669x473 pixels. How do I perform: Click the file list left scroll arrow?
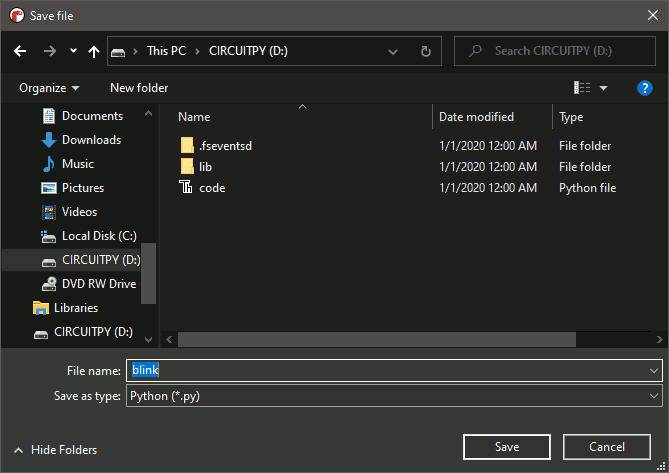pyautogui.click(x=169, y=340)
